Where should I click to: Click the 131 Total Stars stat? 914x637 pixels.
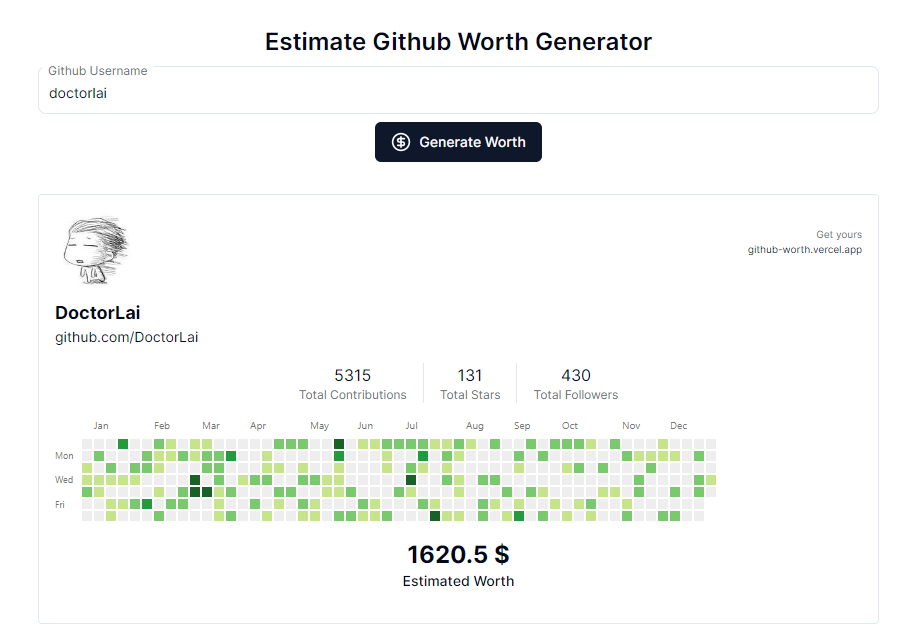click(470, 384)
